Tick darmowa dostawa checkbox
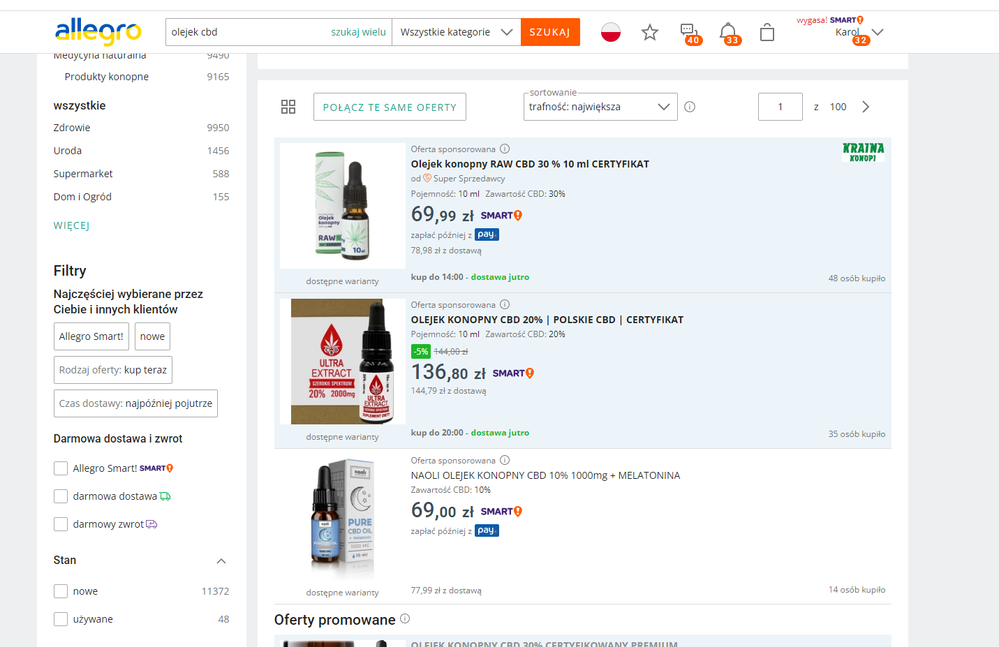Screen dimensions: 999x647 pyautogui.click(x=61, y=496)
